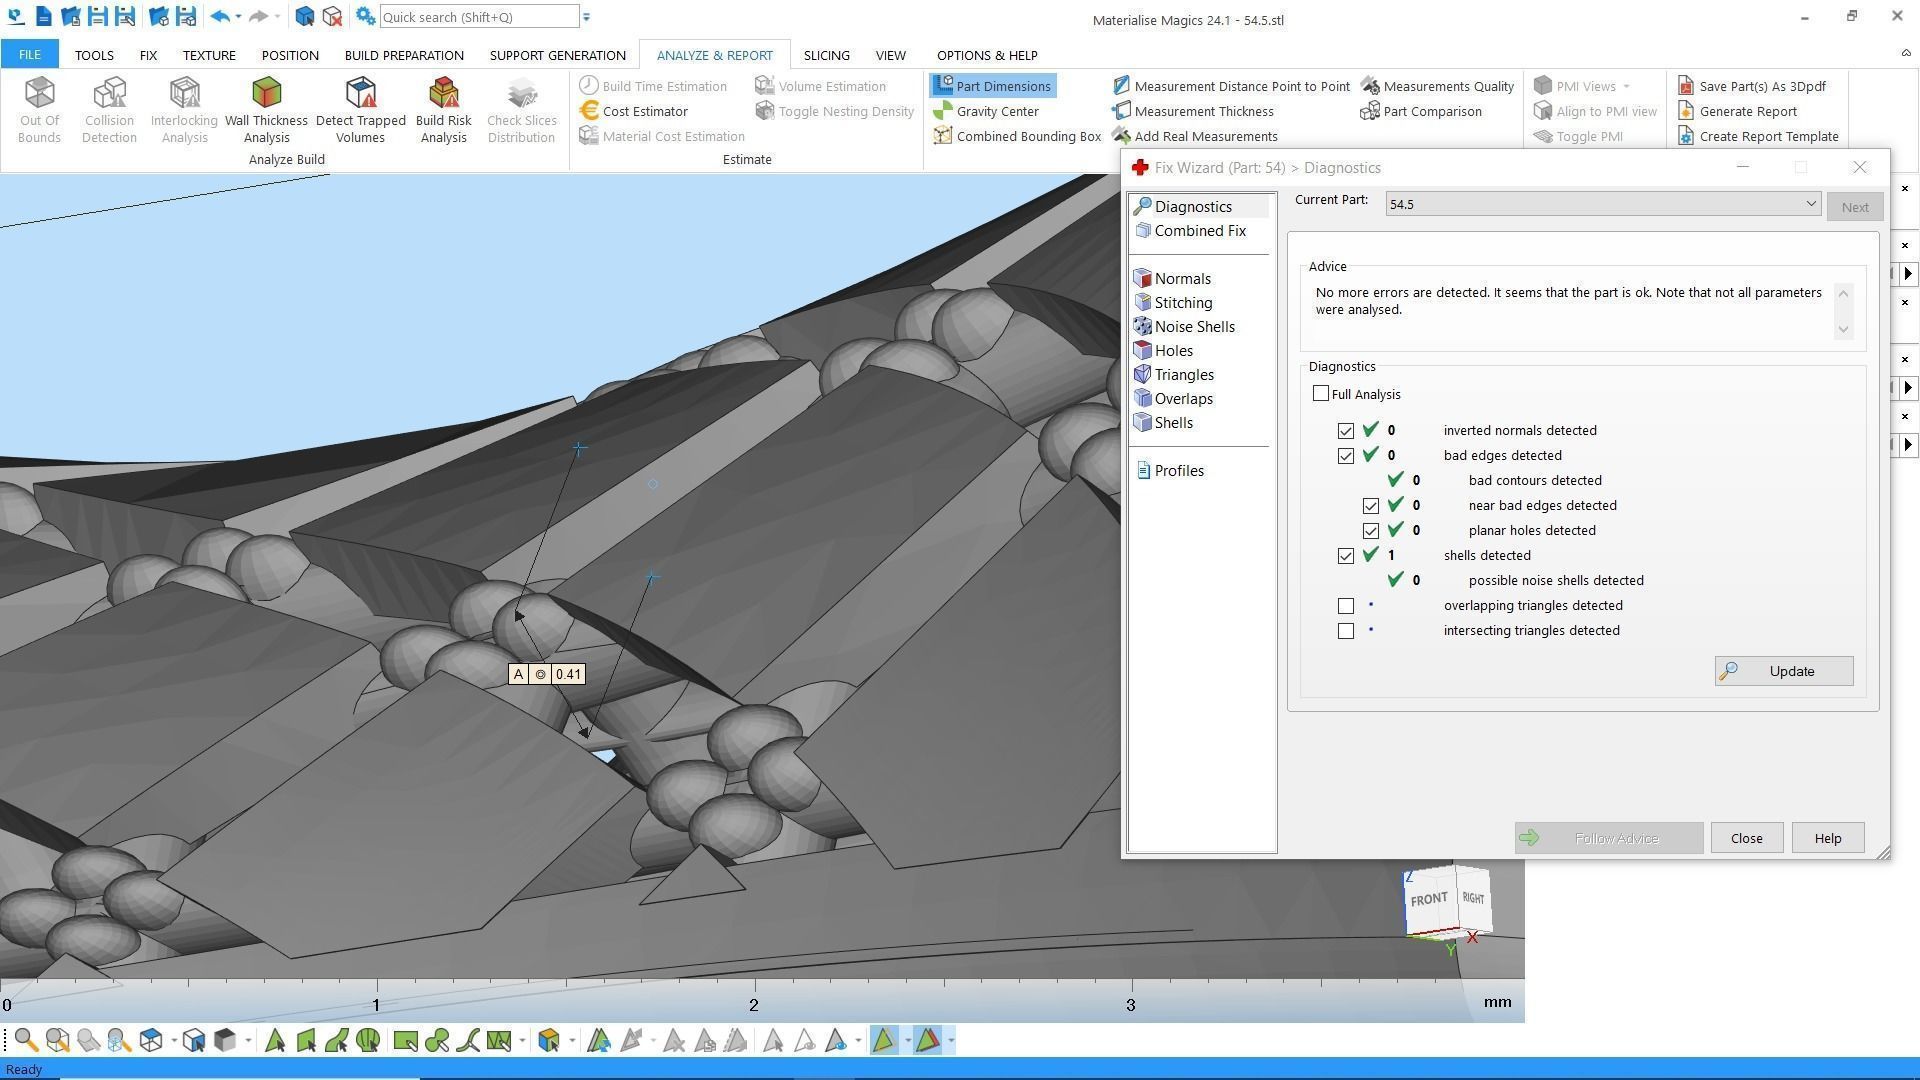
Task: Switch to SUPPORT GENERATION tab
Action: (x=557, y=55)
